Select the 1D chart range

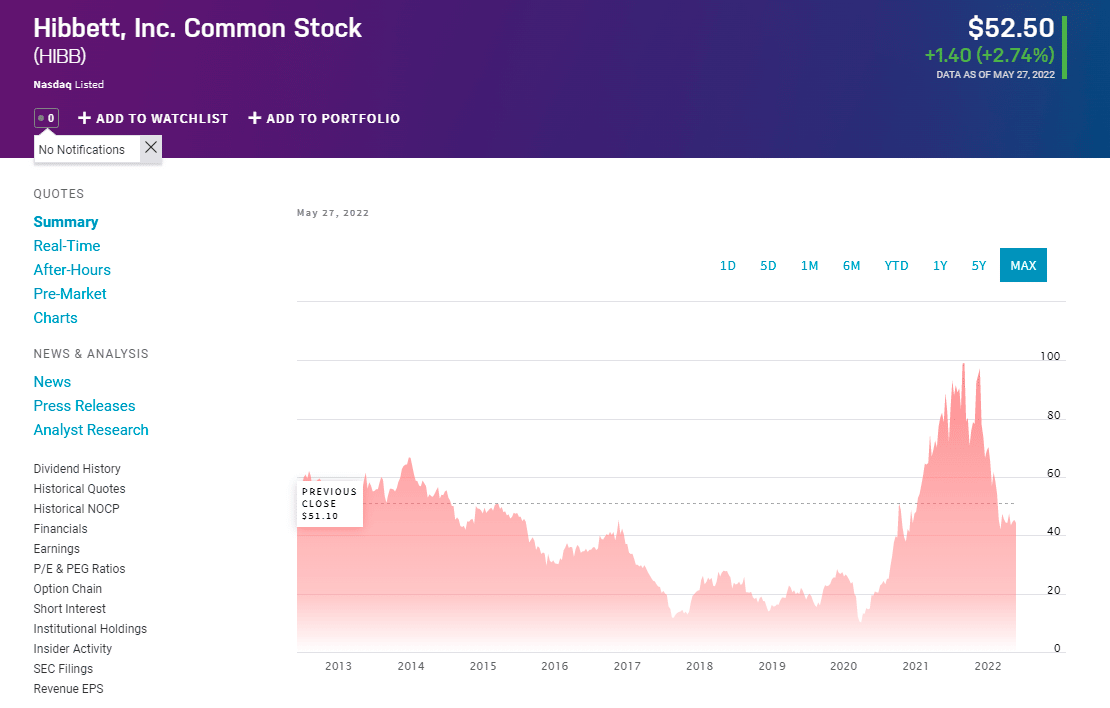click(x=728, y=266)
